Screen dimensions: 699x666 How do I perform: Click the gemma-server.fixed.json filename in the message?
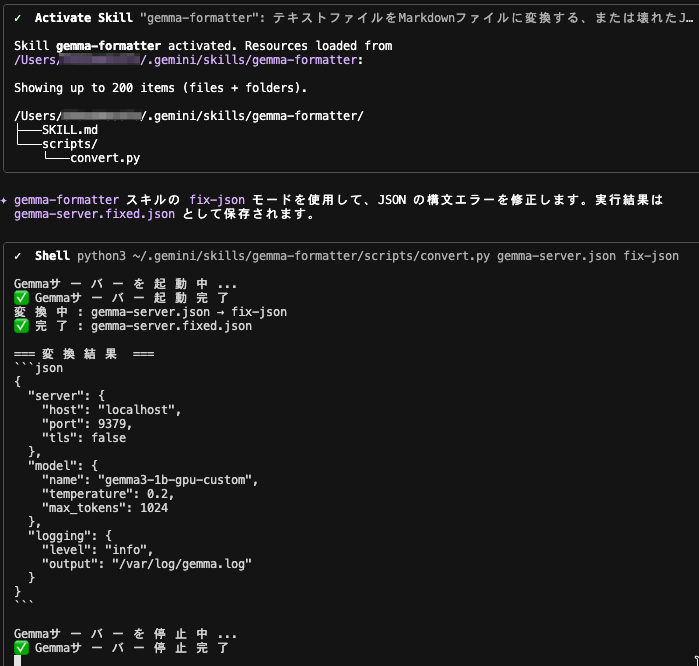(x=94, y=214)
